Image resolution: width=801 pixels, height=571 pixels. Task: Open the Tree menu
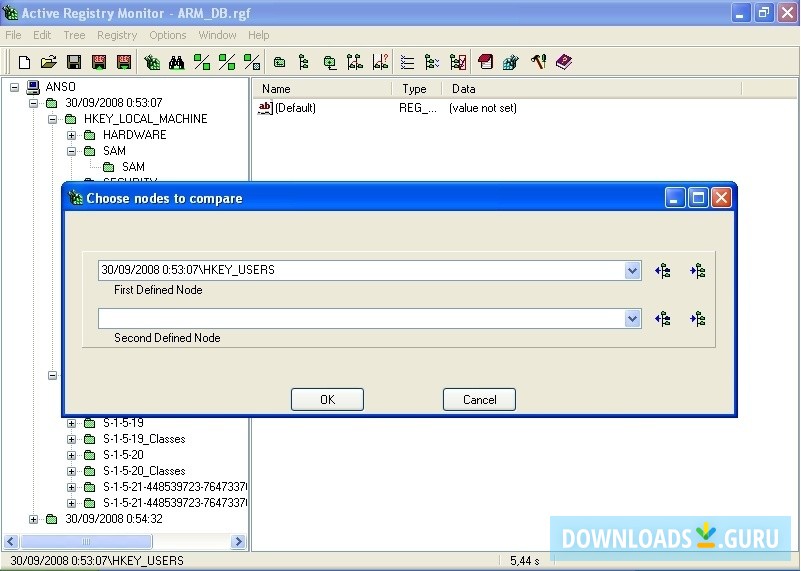tap(74, 35)
